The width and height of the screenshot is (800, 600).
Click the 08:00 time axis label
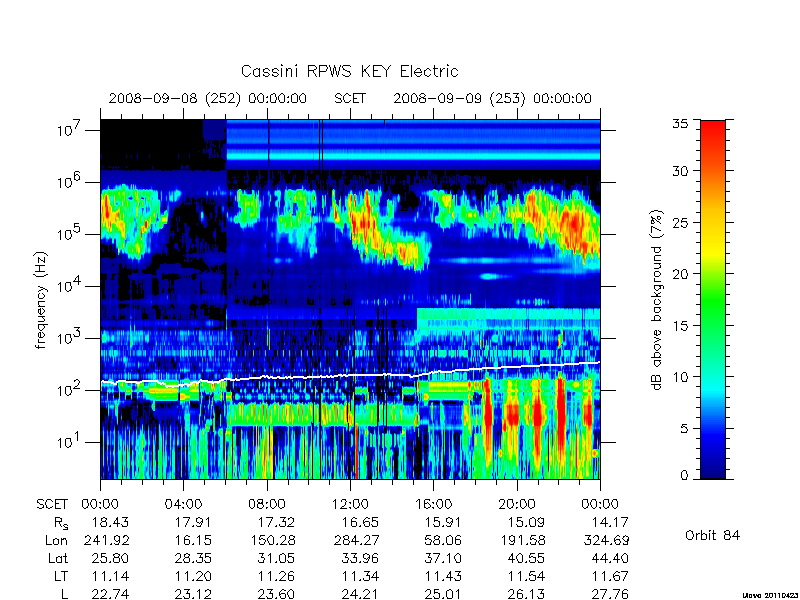pyautogui.click(x=267, y=504)
